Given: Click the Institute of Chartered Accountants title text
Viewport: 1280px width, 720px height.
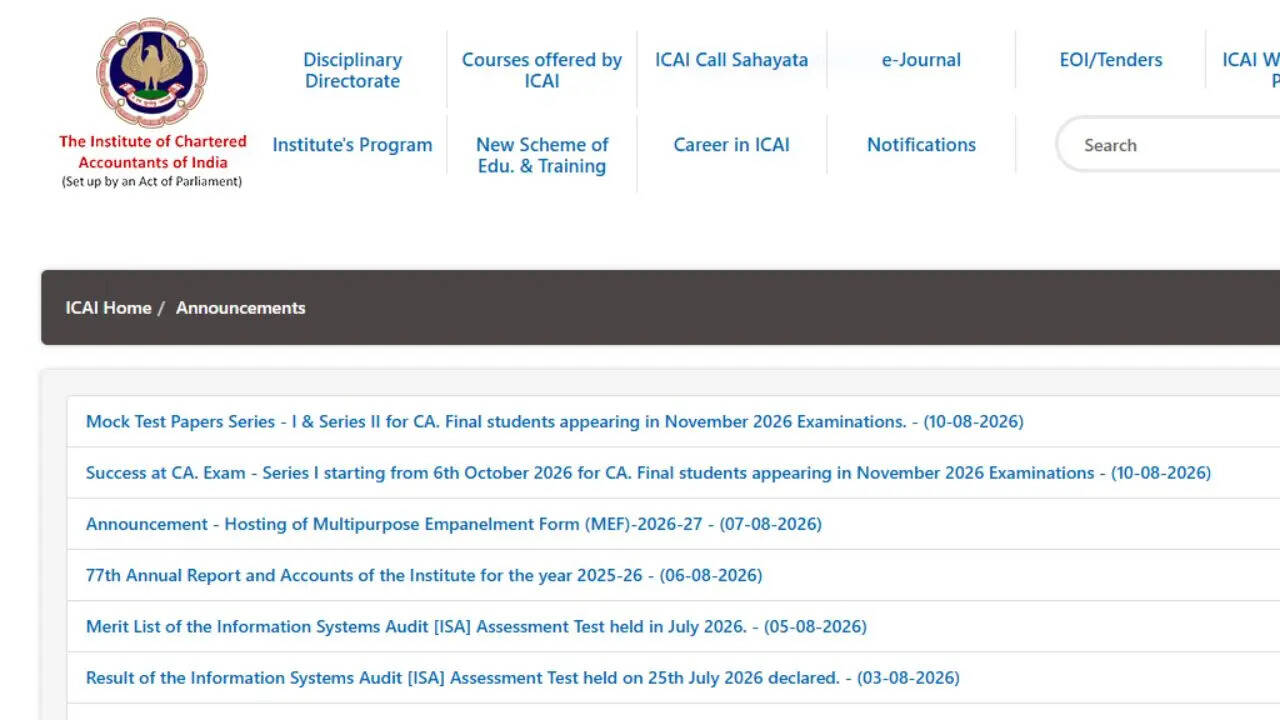Looking at the screenshot, I should pos(152,152).
